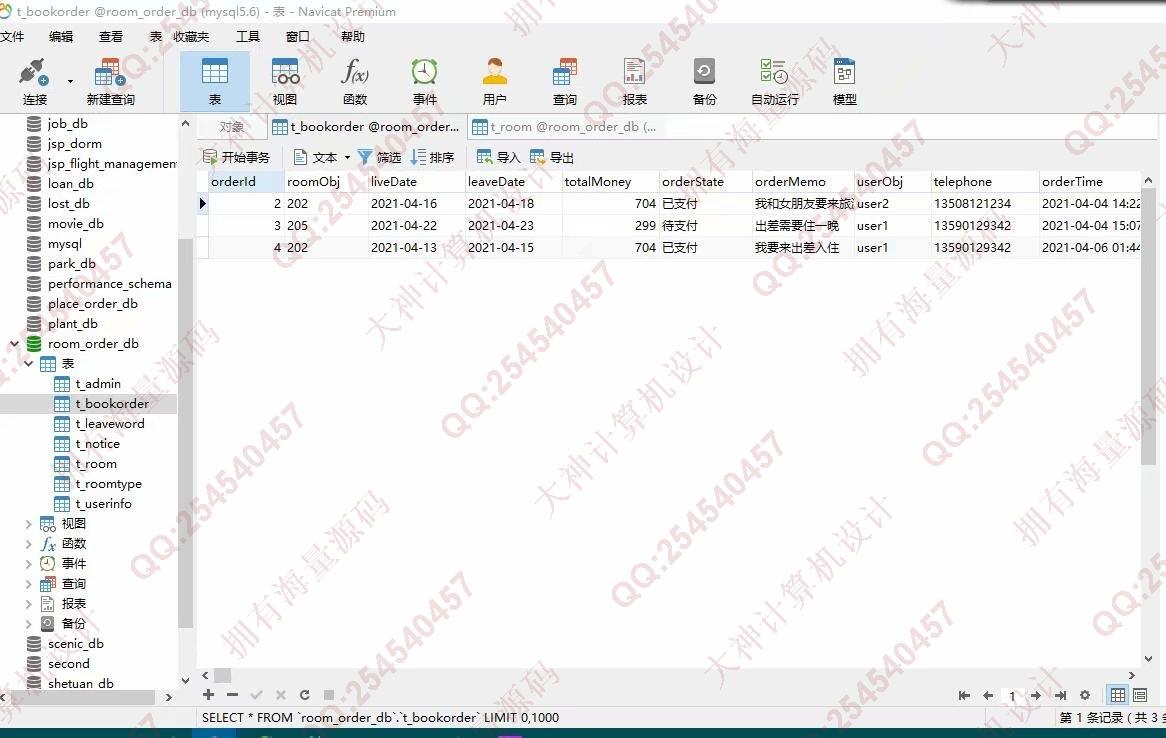Expand the 事件 events node

click(x=28, y=564)
